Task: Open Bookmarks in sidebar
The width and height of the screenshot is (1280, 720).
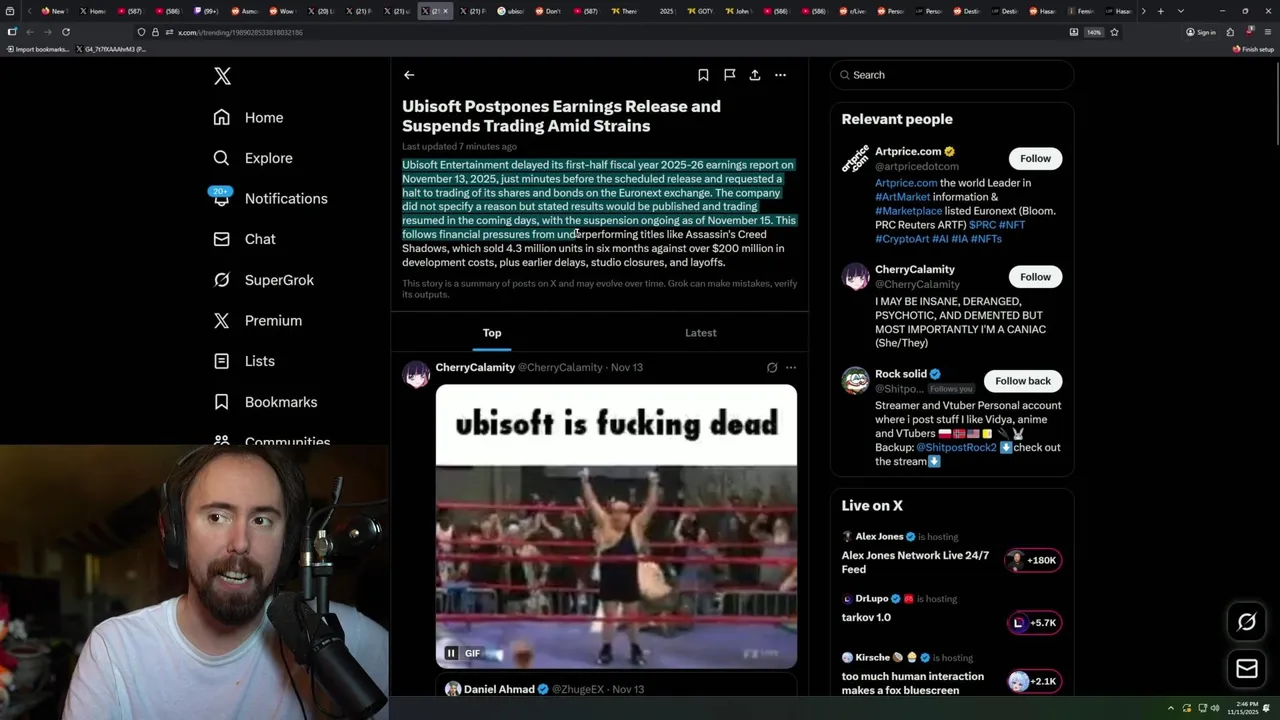Action: (265, 402)
